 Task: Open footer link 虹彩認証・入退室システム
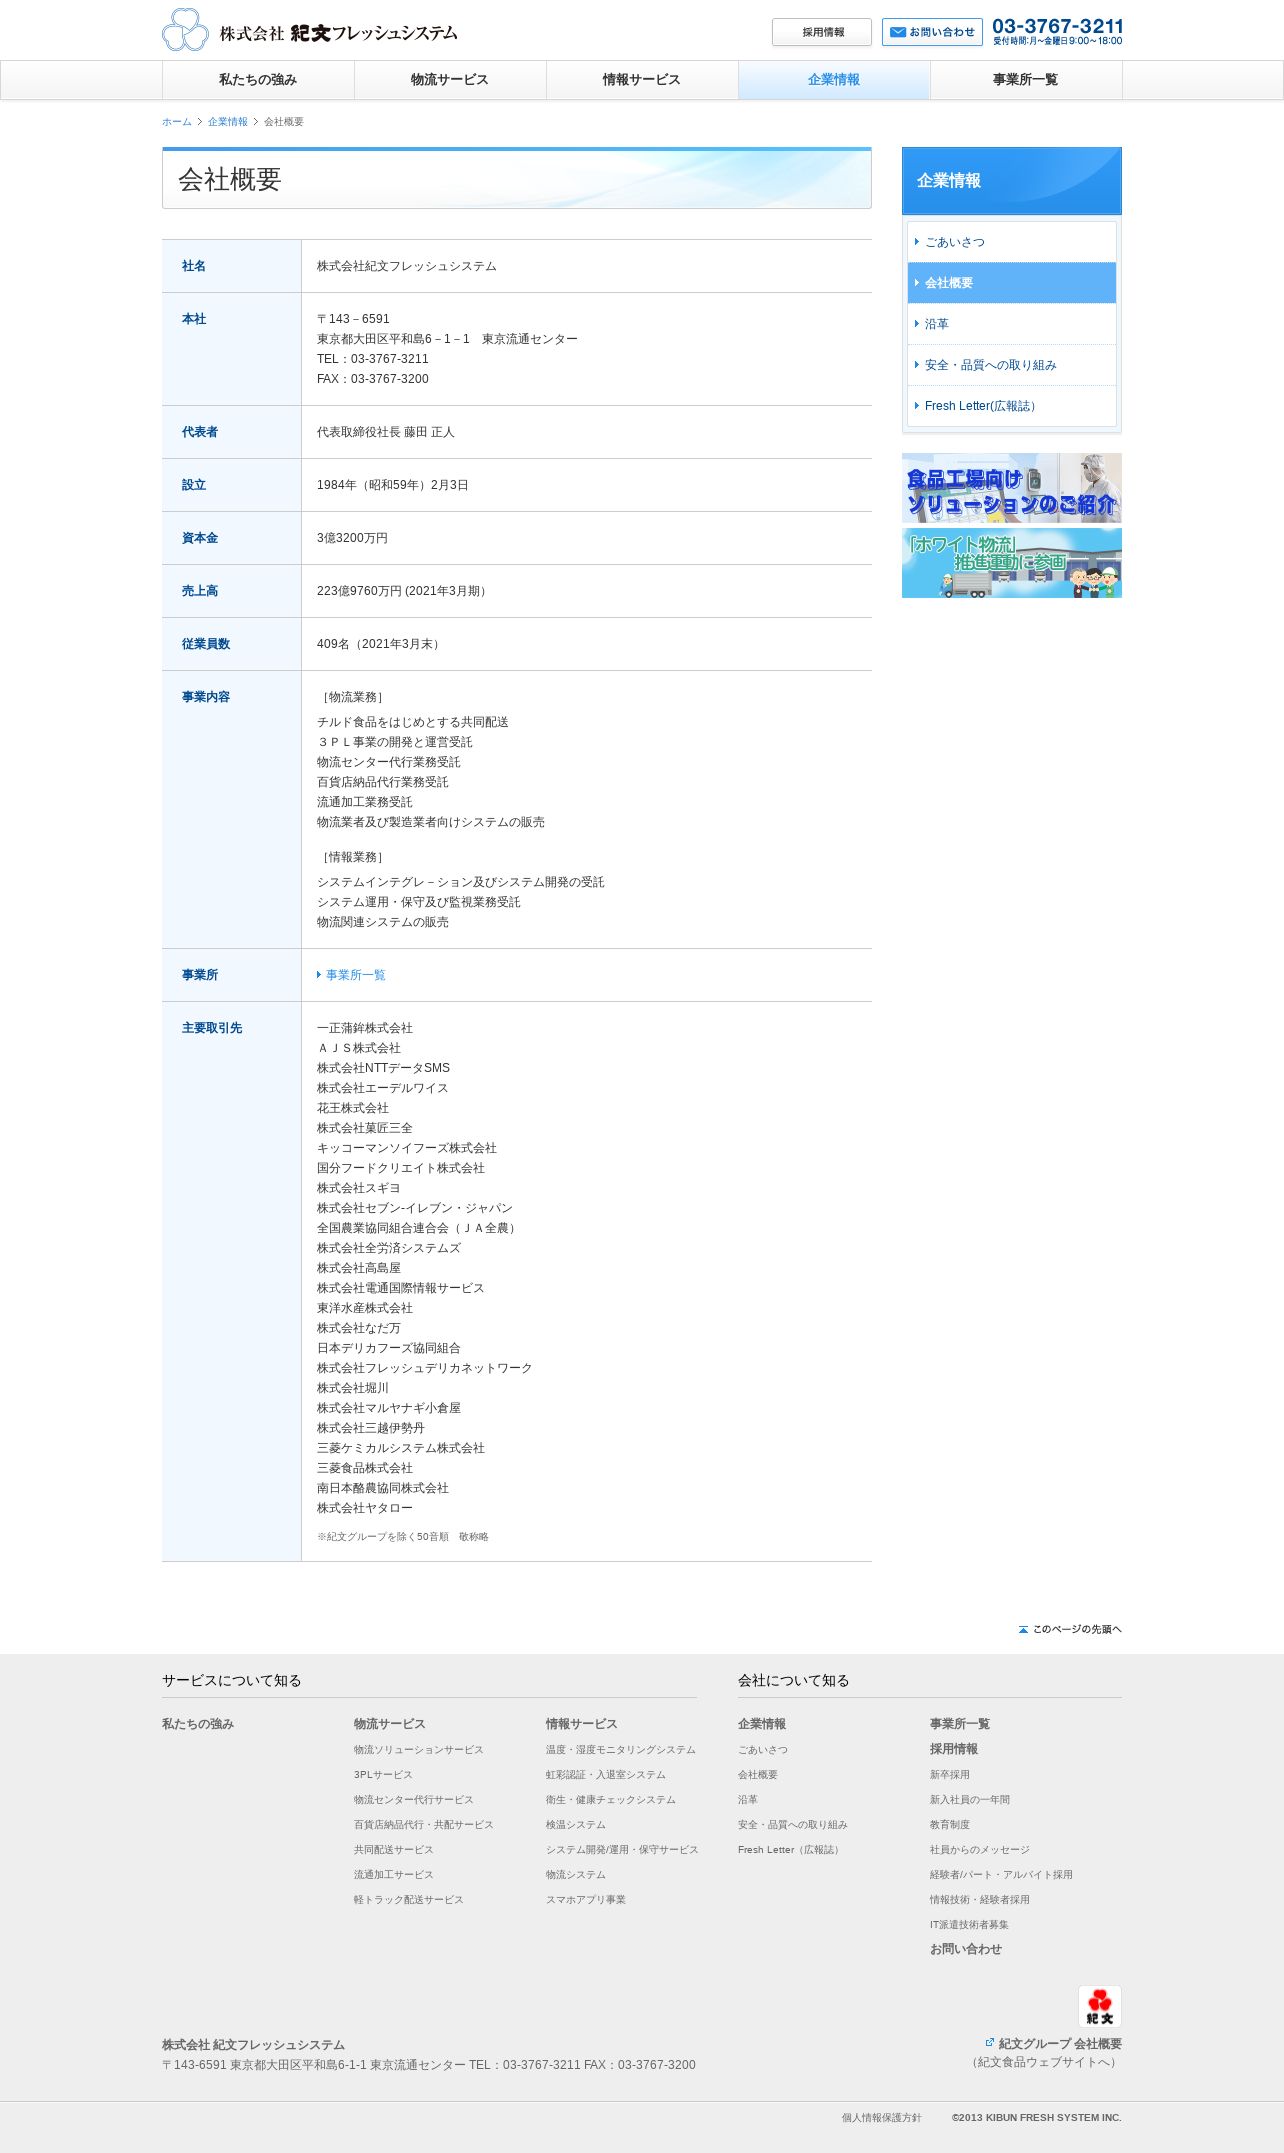pos(605,1775)
